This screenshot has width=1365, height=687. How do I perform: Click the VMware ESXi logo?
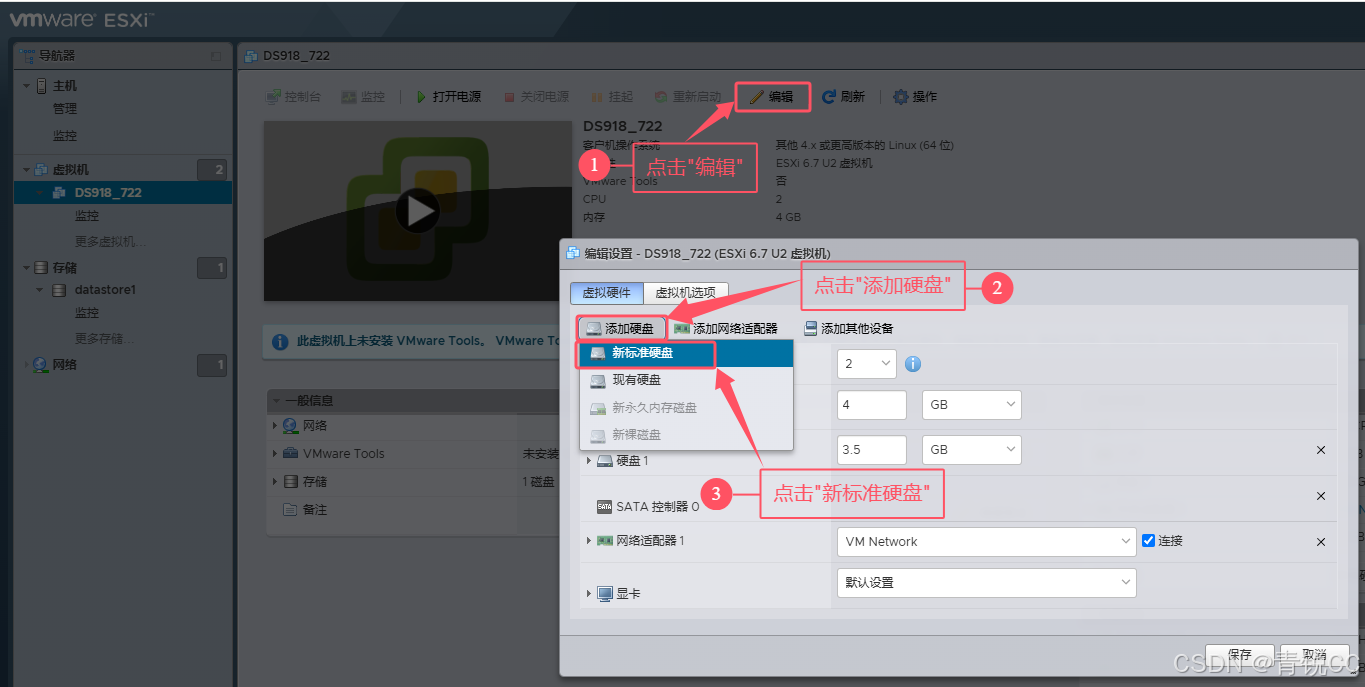[82, 19]
